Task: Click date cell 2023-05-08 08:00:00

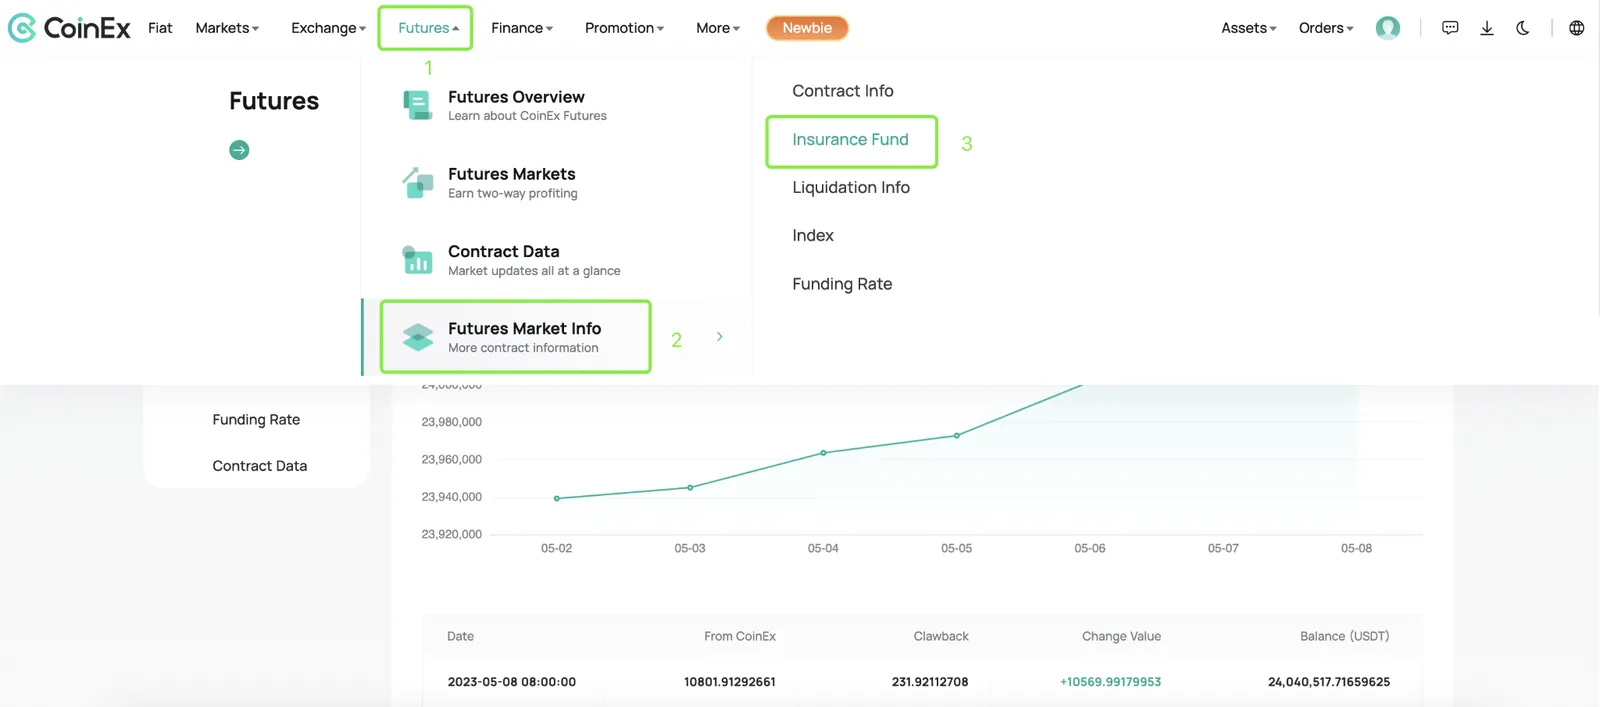Action: [x=512, y=682]
